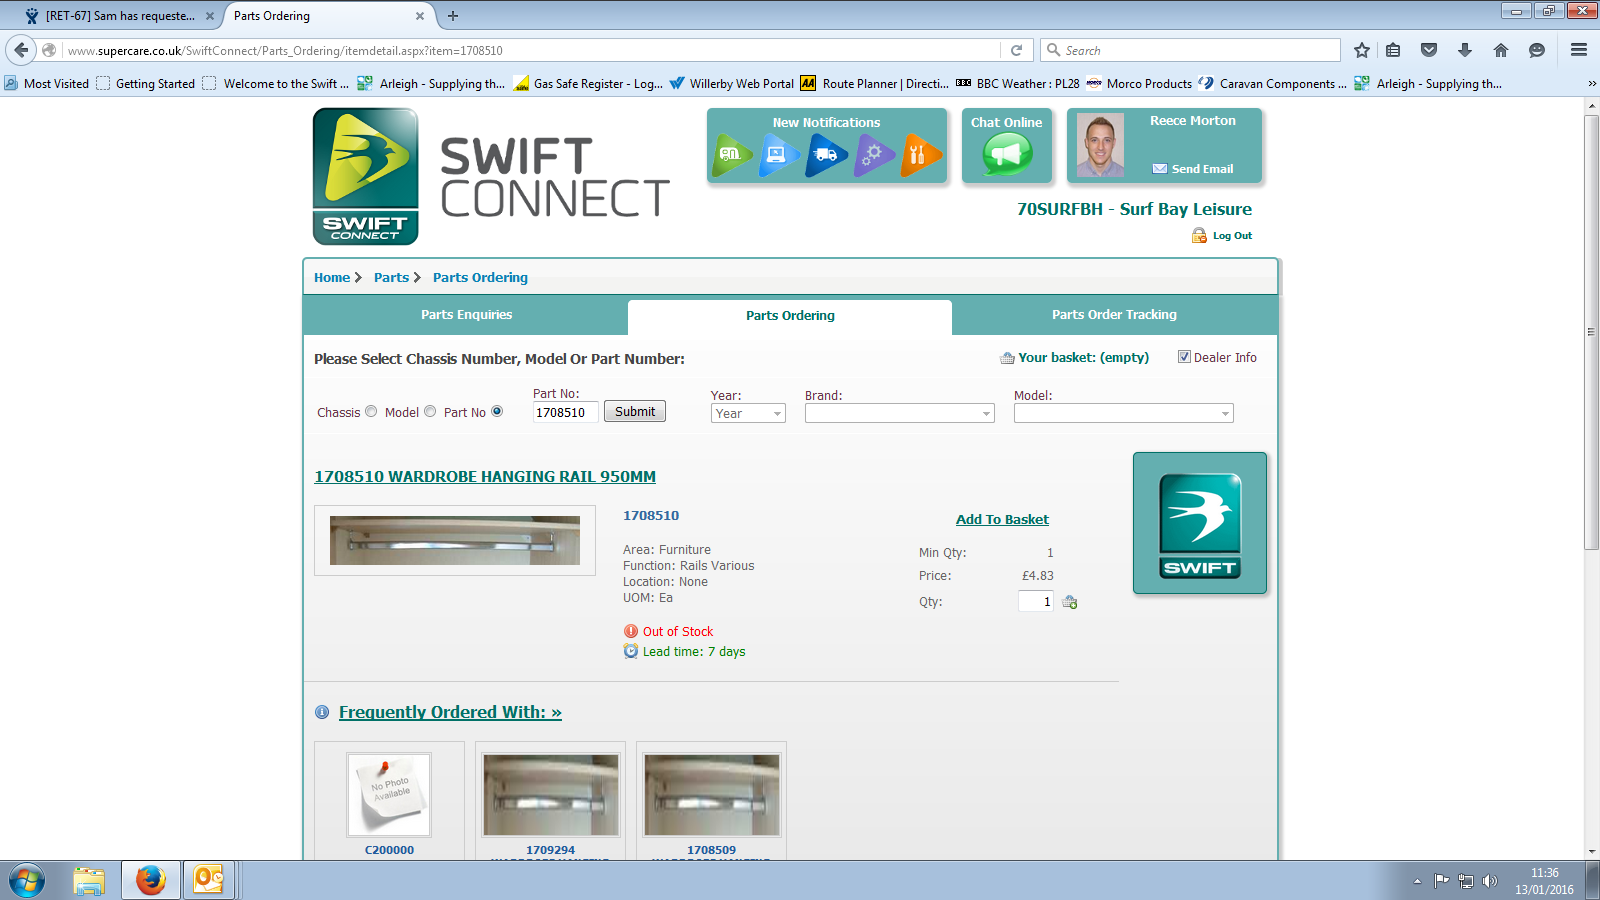Click the Swift Connect logo
Image resolution: width=1600 pixels, height=900 pixels.
[x=366, y=176]
